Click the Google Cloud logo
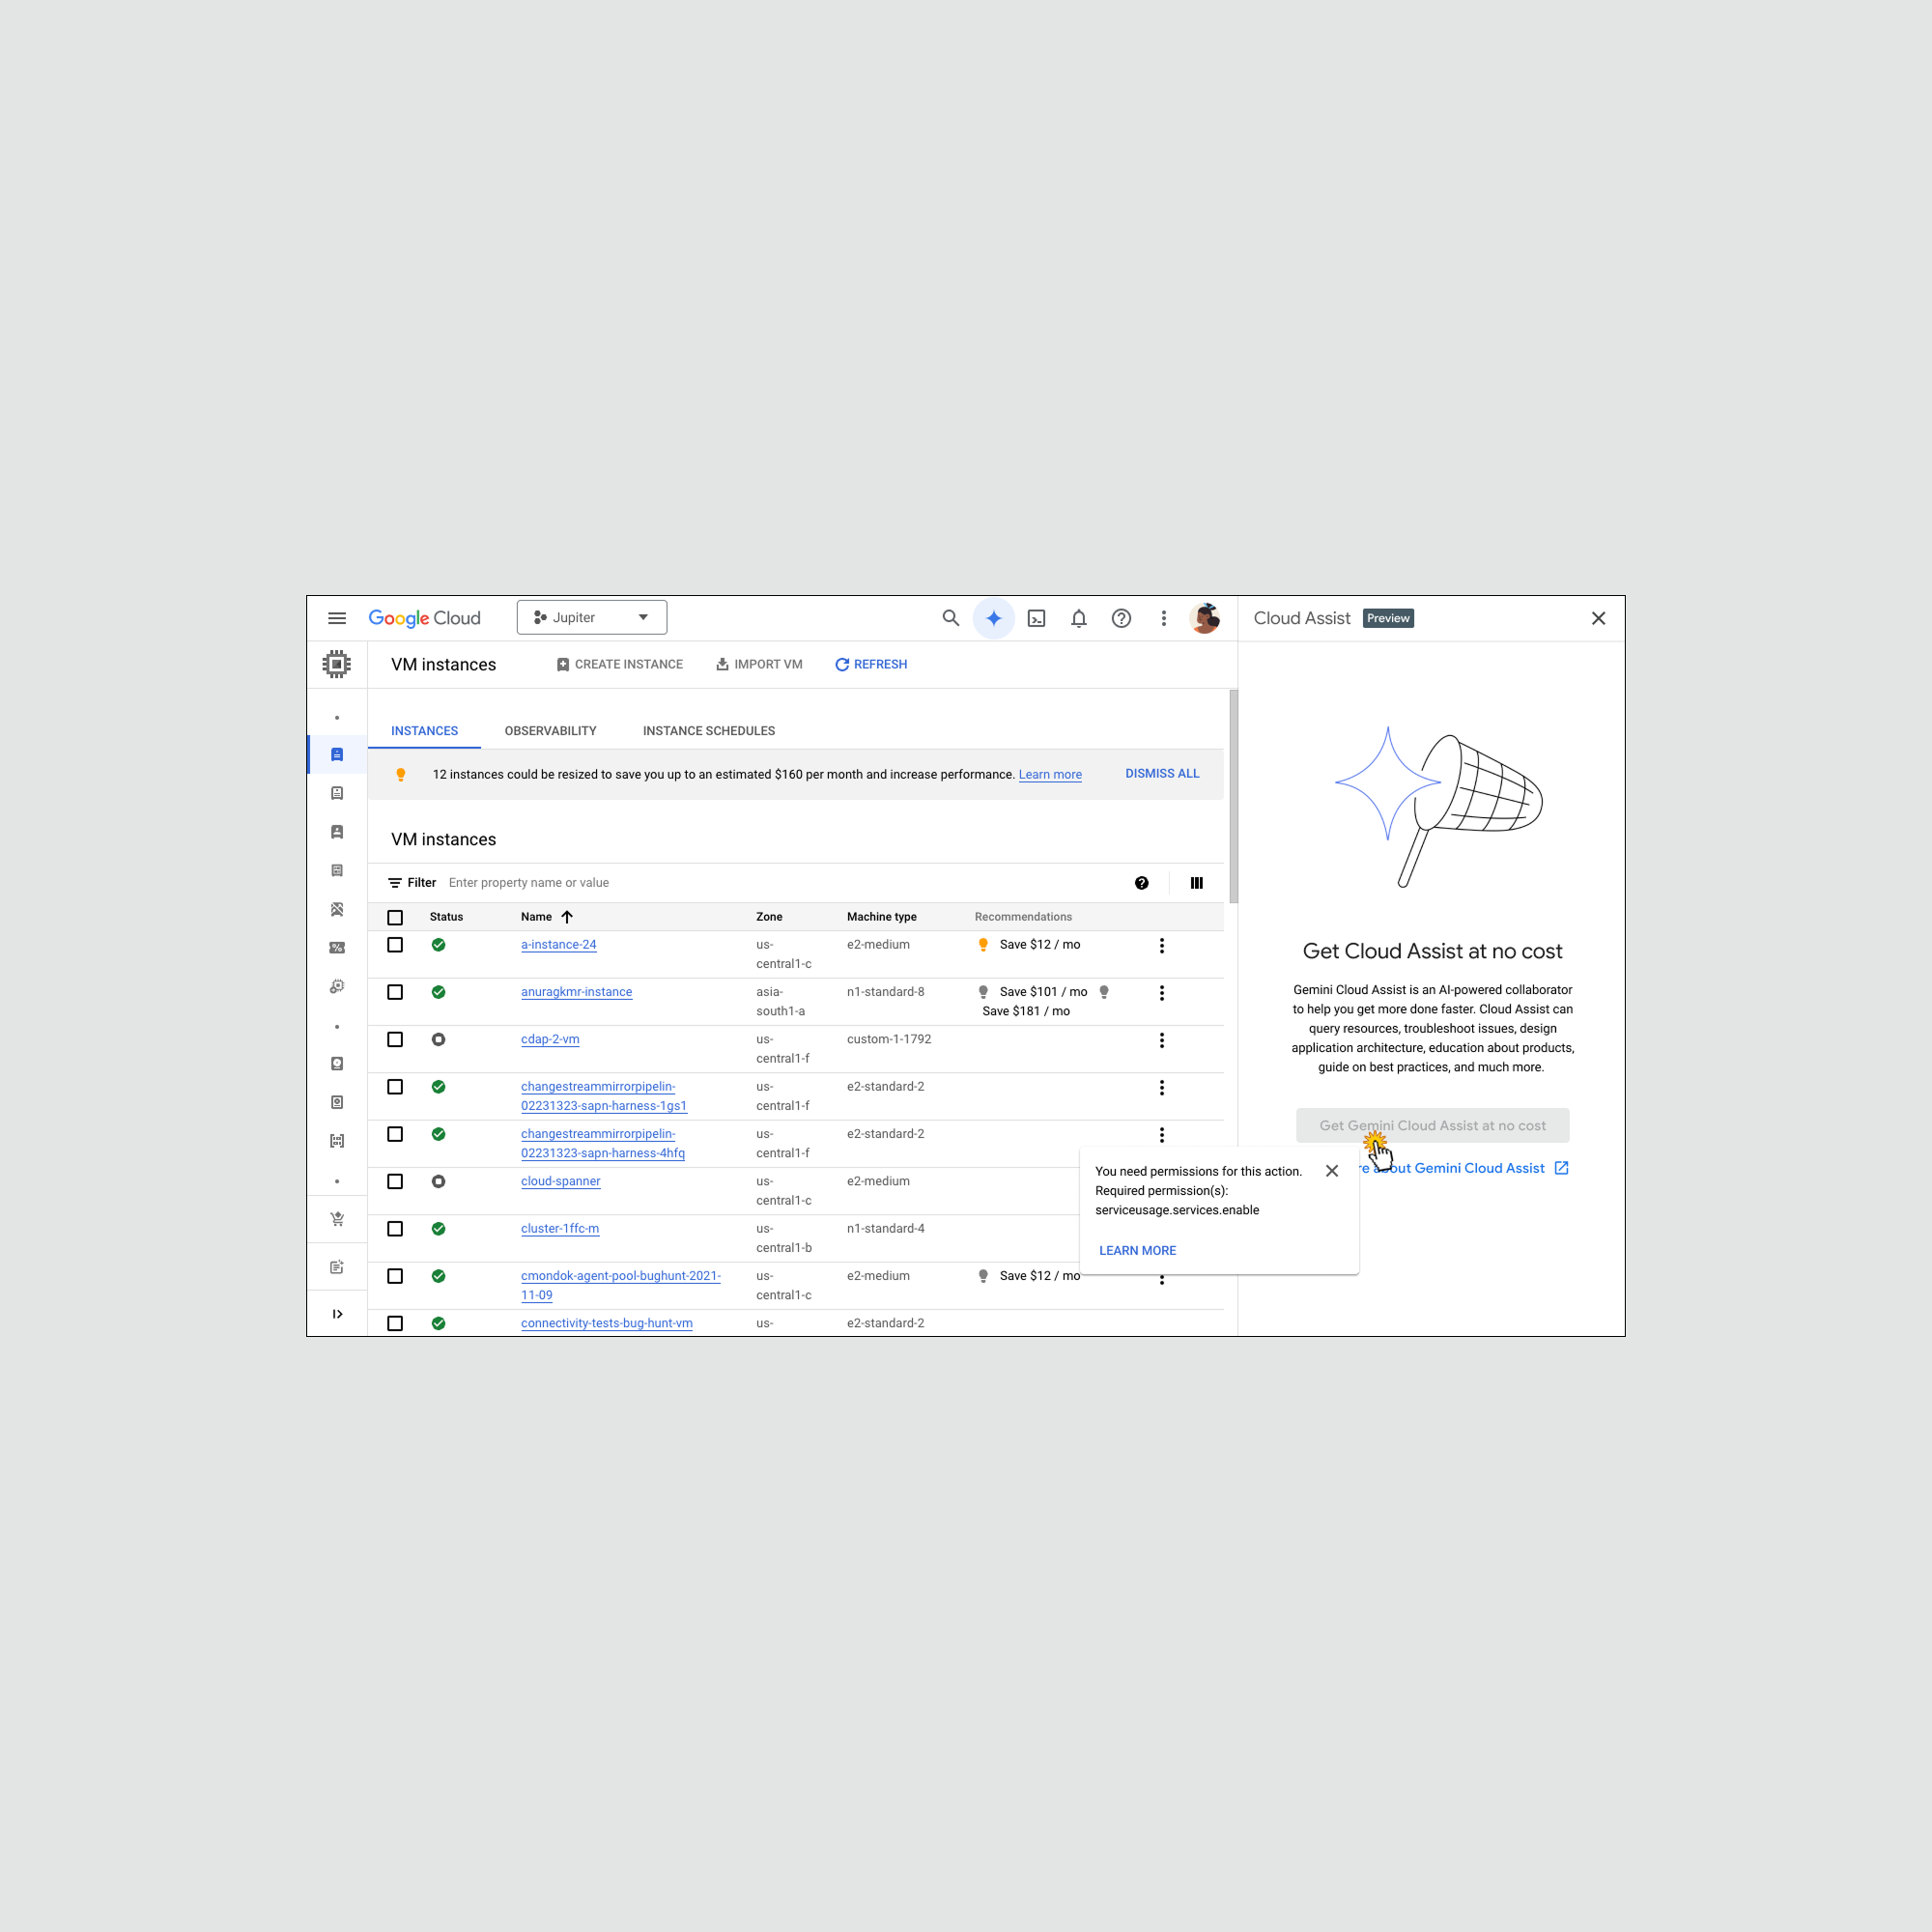 pos(424,618)
